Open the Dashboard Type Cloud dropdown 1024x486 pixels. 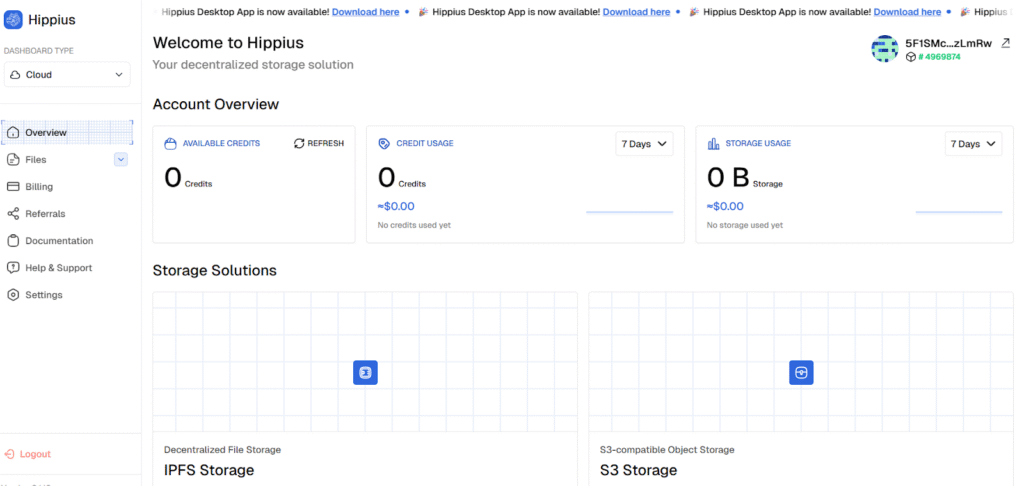[68, 75]
